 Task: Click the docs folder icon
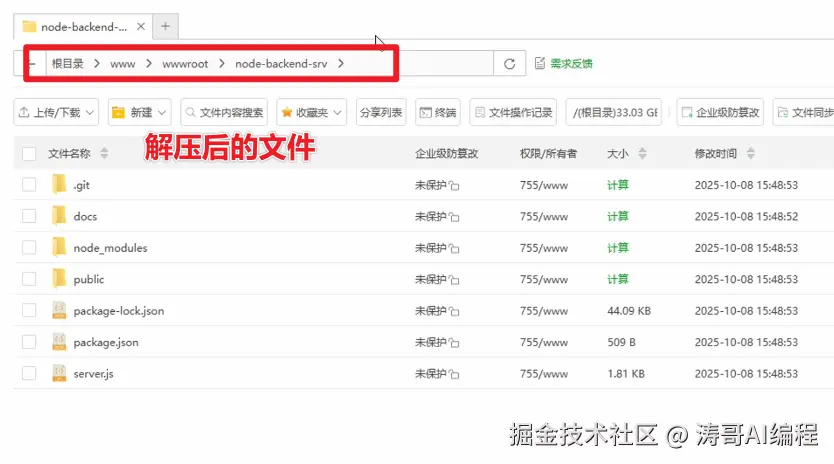click(59, 216)
